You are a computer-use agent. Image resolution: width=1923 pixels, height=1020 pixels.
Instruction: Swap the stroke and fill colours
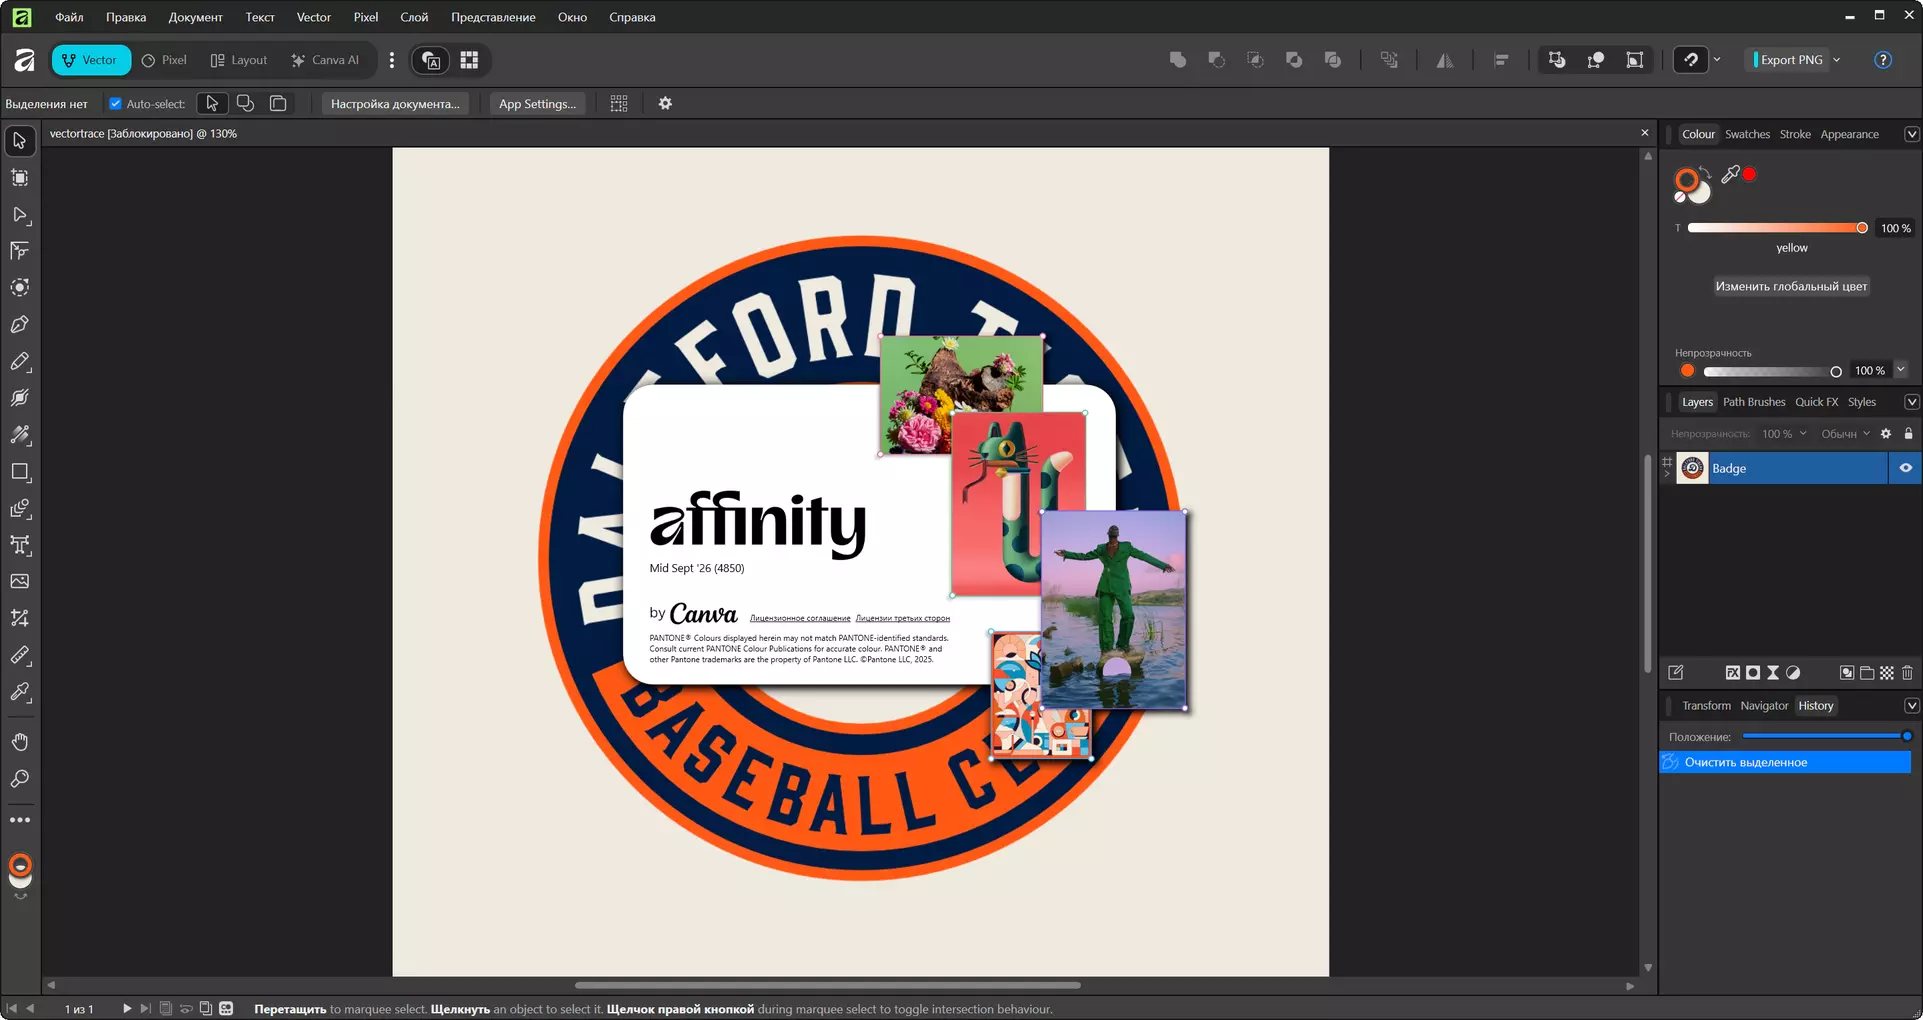tap(1705, 172)
